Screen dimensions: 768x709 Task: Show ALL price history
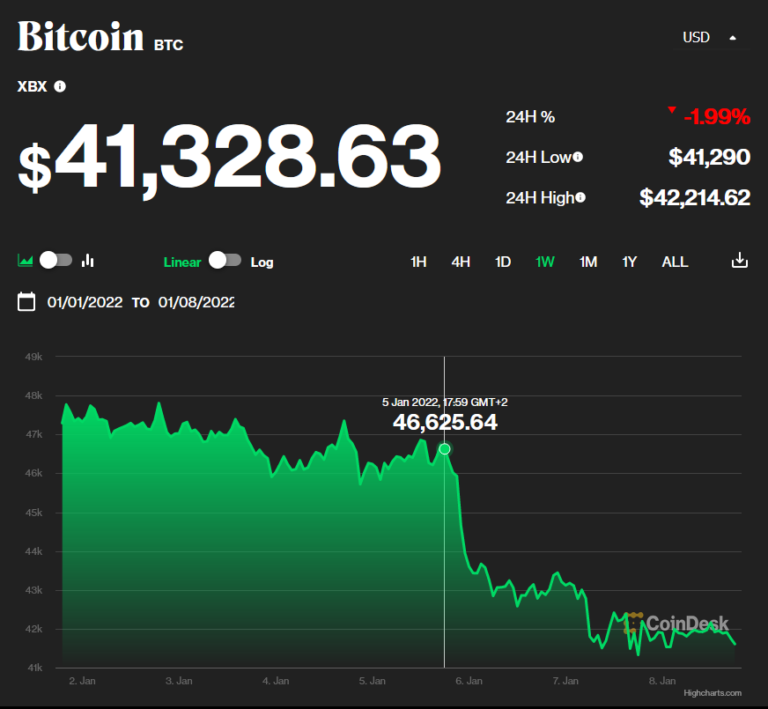(x=675, y=262)
